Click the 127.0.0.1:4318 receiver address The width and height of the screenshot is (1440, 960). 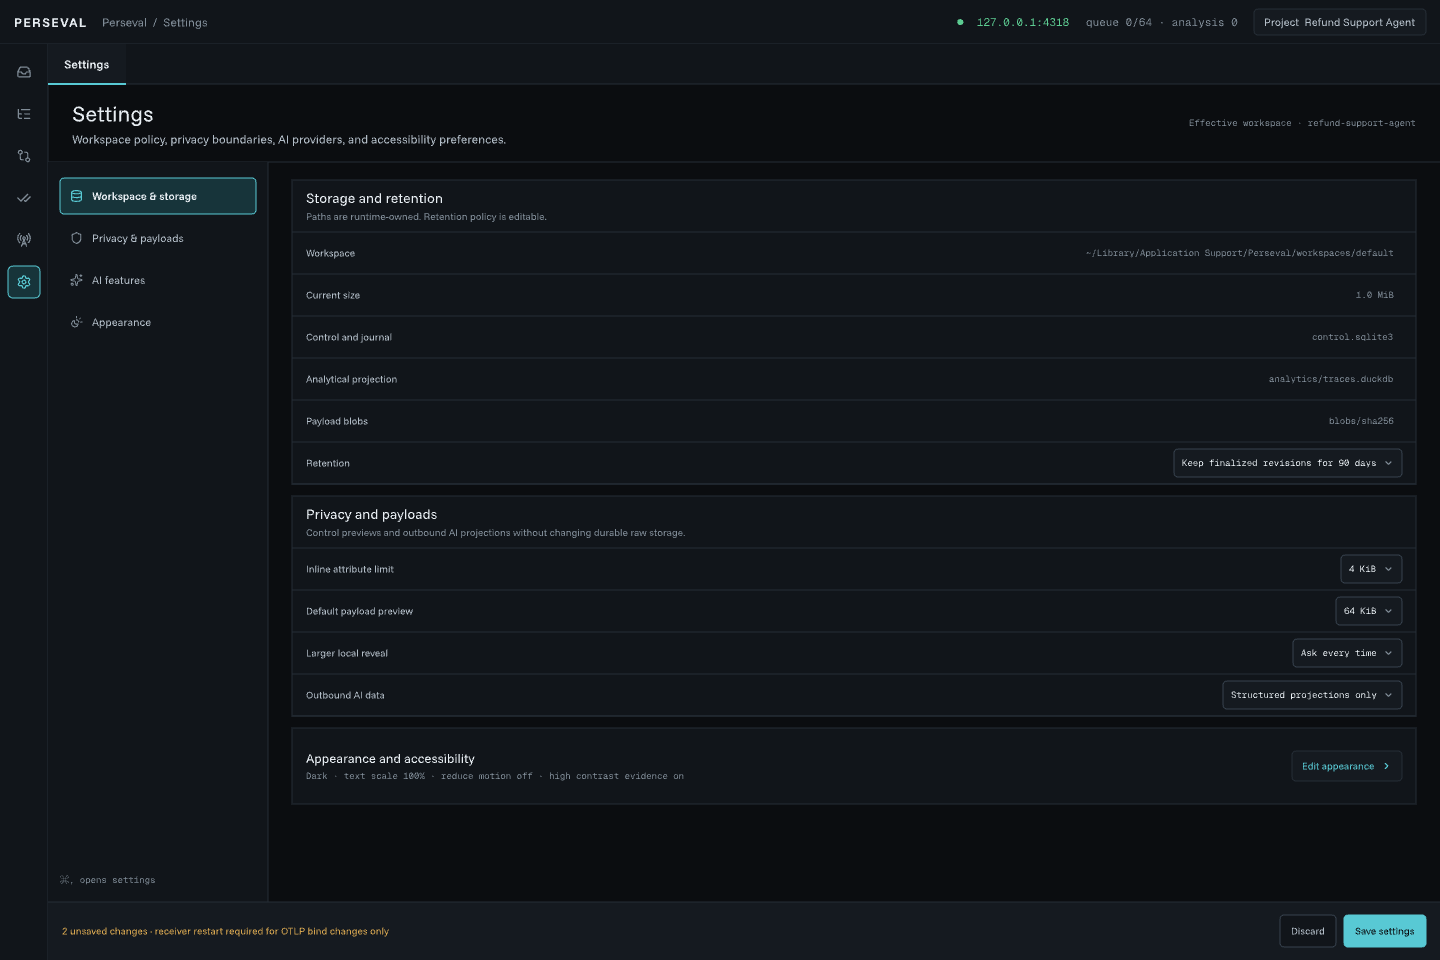coord(1022,22)
